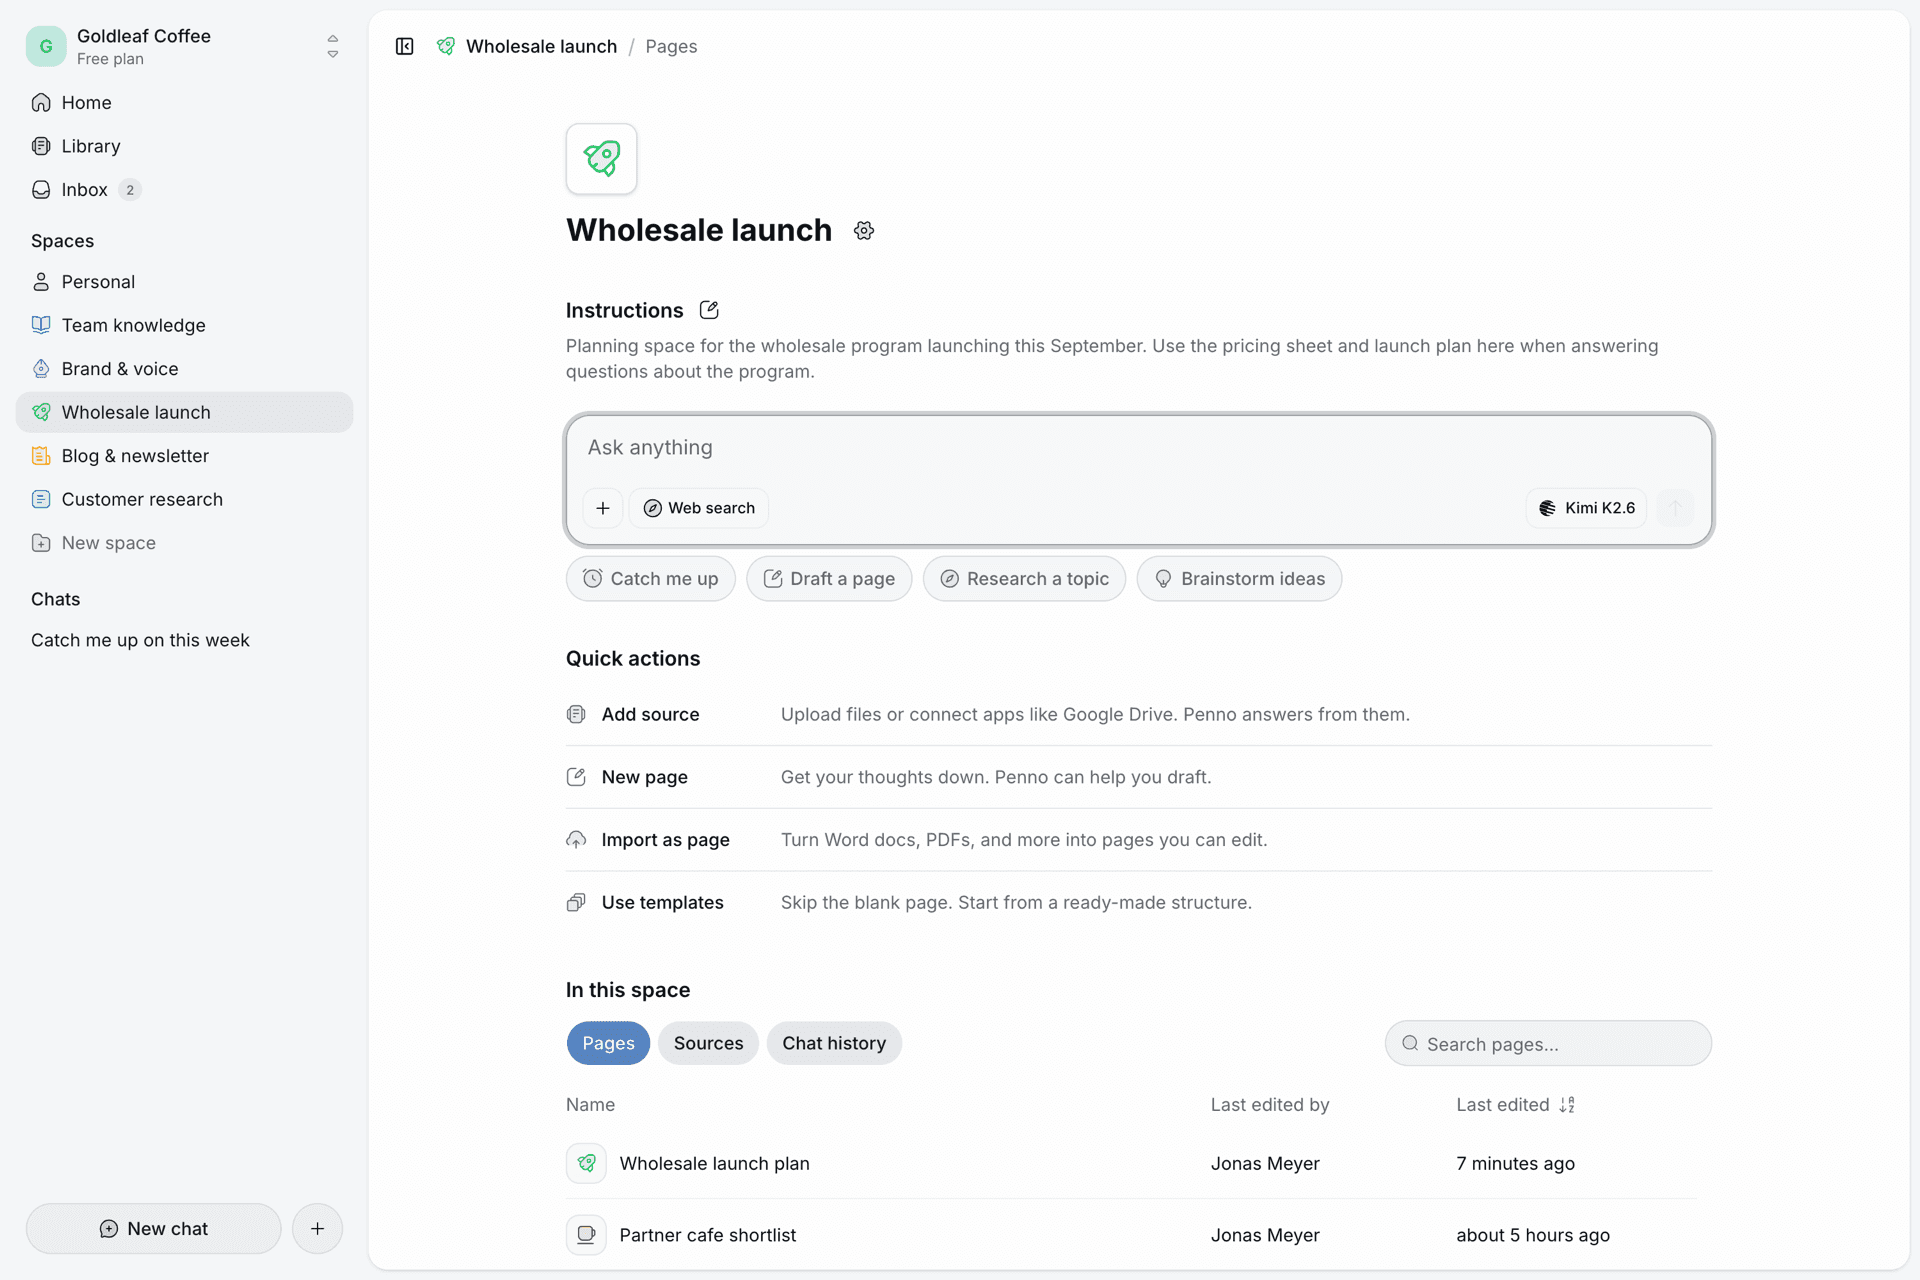Open space settings gear icon

(864, 231)
